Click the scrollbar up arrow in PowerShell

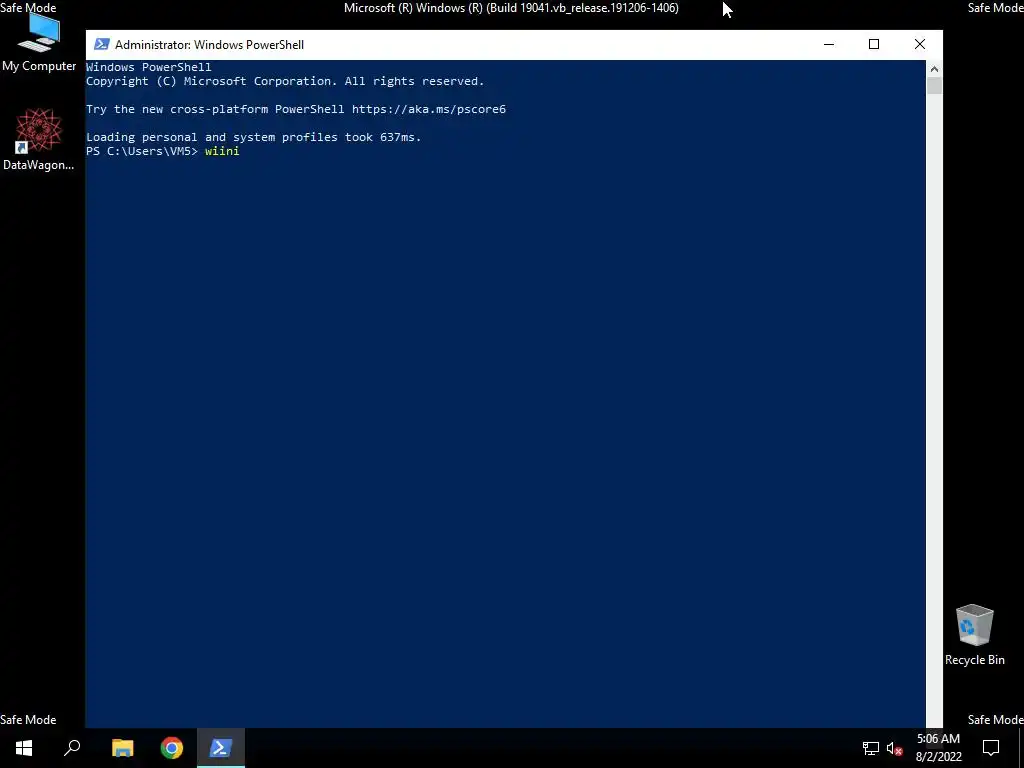[x=934, y=69]
